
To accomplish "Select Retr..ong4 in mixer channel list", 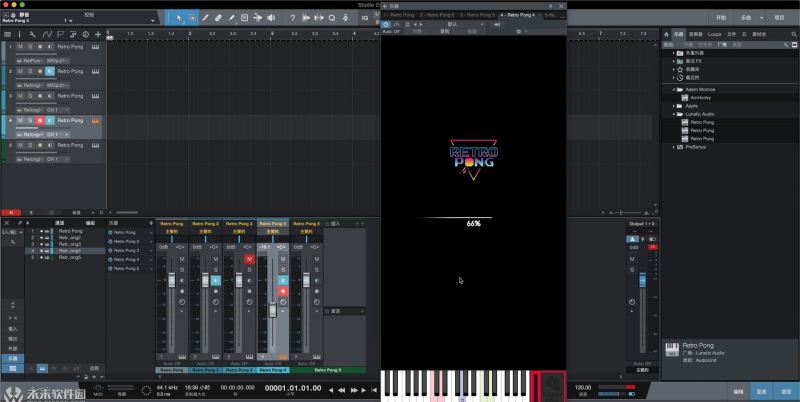I will click(x=70, y=250).
